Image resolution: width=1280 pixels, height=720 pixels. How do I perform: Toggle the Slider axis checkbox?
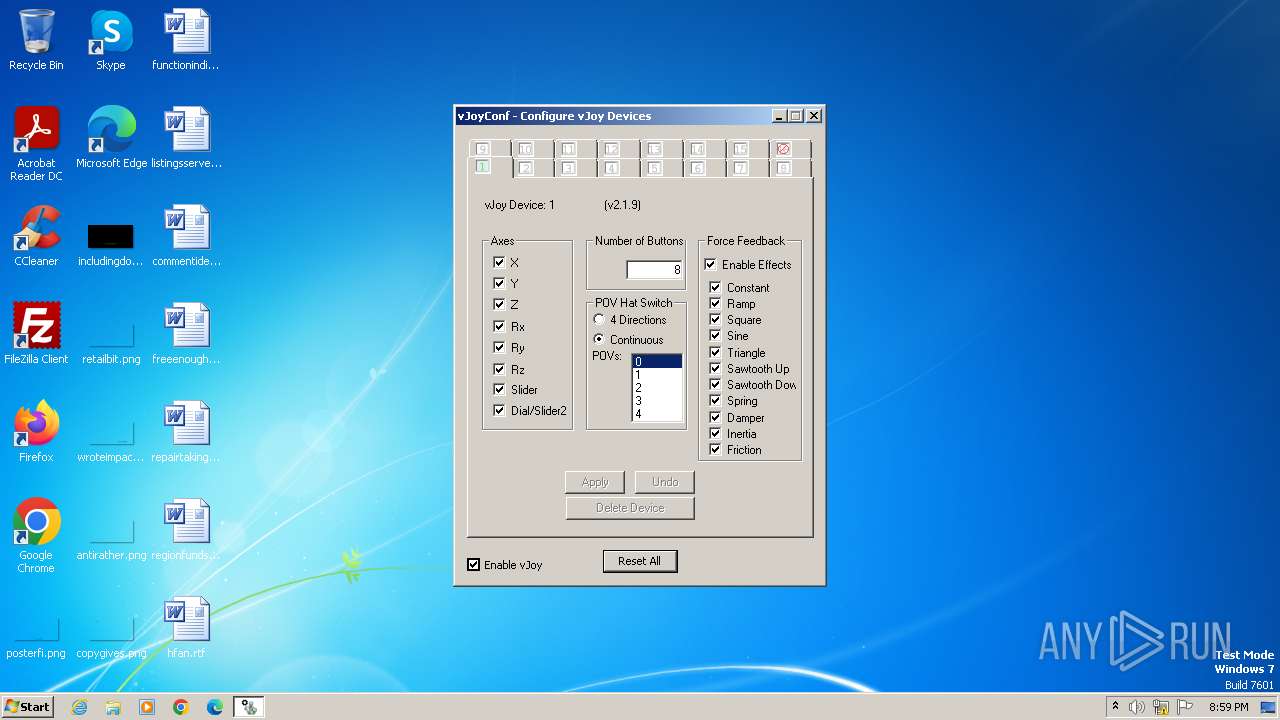[499, 389]
